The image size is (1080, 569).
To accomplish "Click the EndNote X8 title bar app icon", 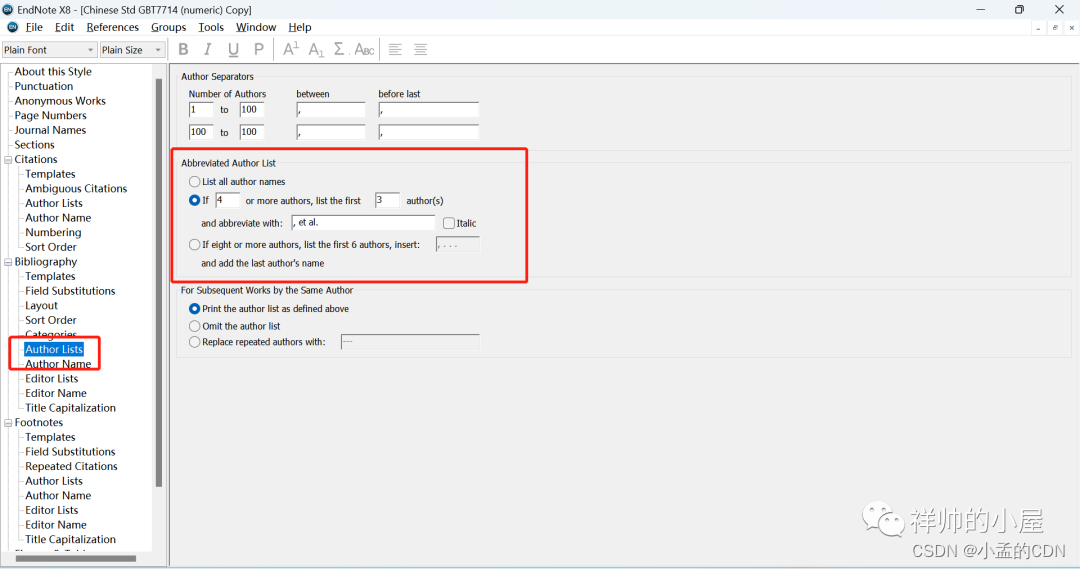I will 8,9.
